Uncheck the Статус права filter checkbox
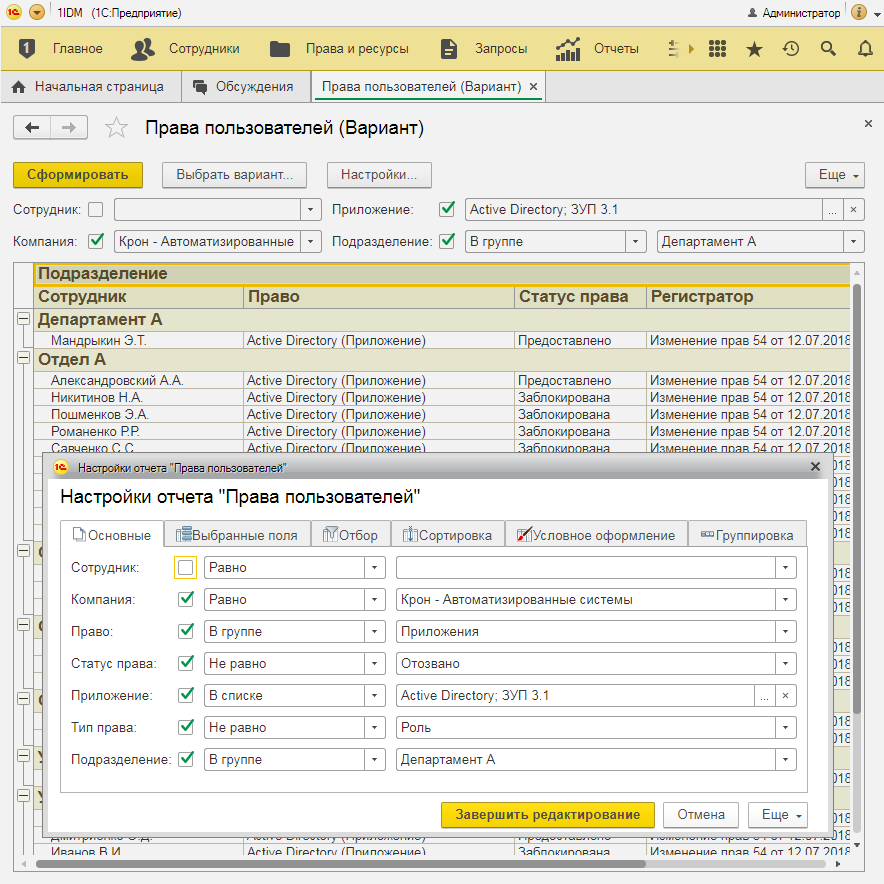 185,664
